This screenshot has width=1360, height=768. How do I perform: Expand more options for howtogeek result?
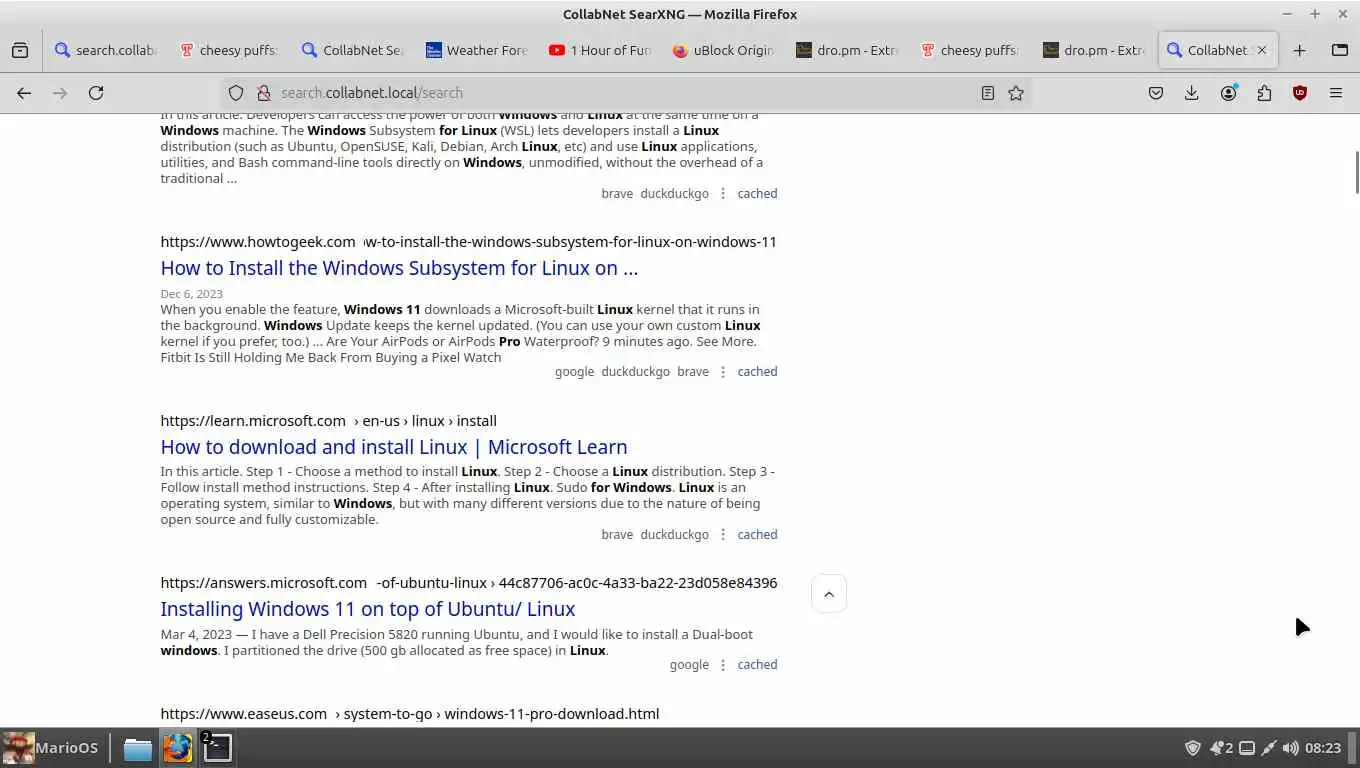tap(723, 371)
